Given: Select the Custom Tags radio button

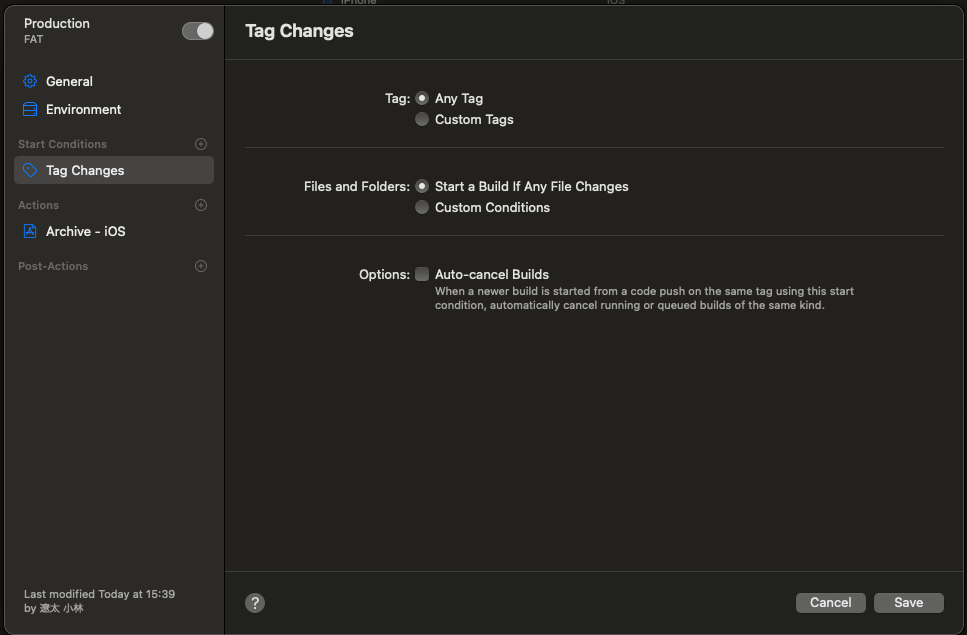Looking at the screenshot, I should click(x=422, y=119).
